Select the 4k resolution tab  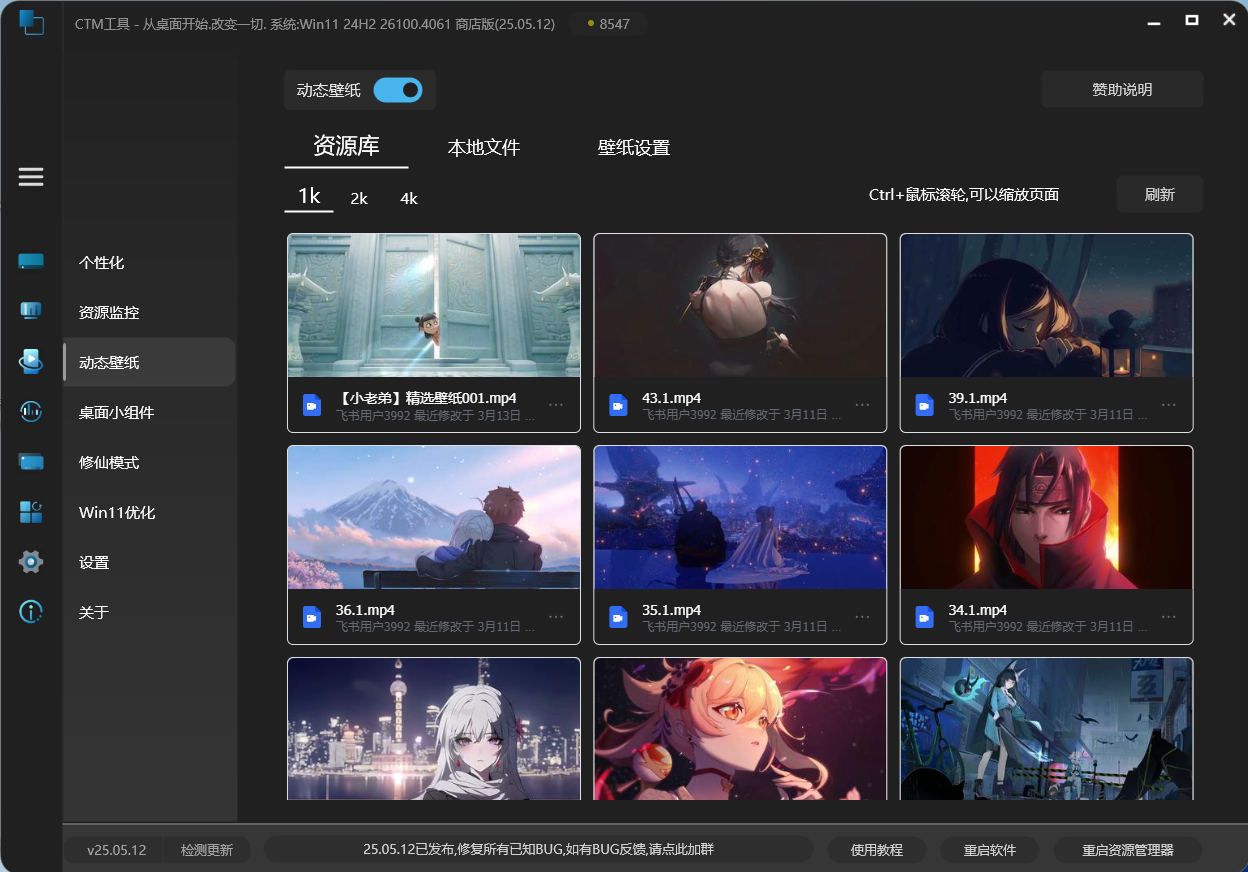click(x=409, y=199)
